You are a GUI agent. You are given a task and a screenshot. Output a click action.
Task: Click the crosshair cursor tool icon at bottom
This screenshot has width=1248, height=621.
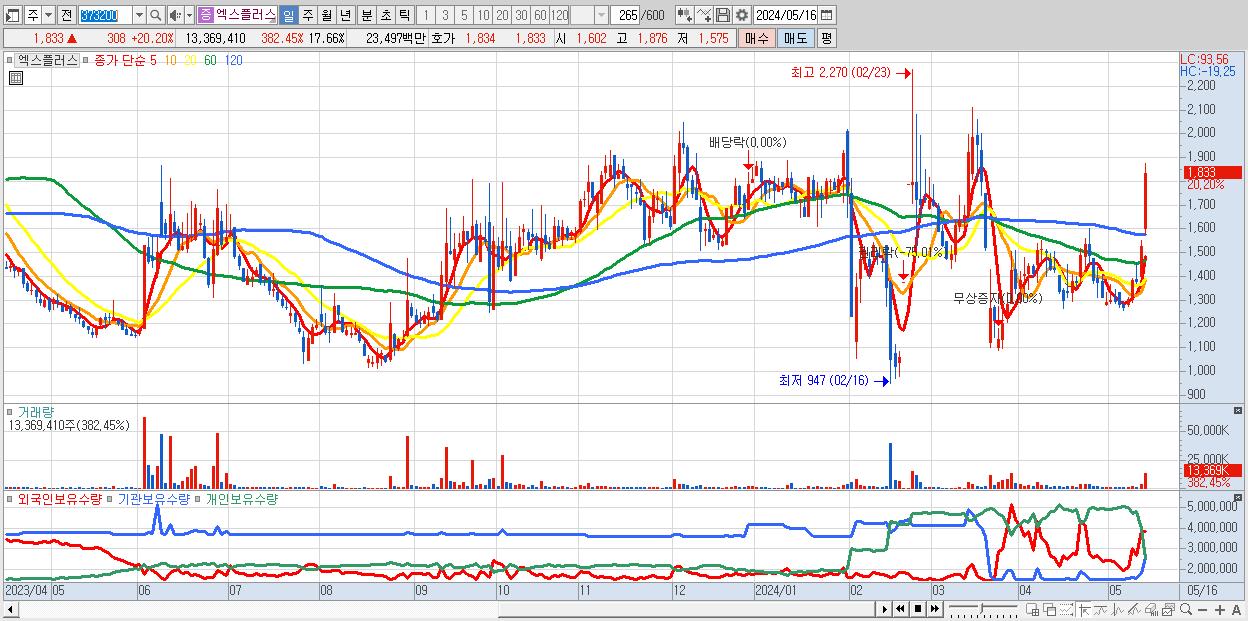pyautogui.click(x=1084, y=610)
